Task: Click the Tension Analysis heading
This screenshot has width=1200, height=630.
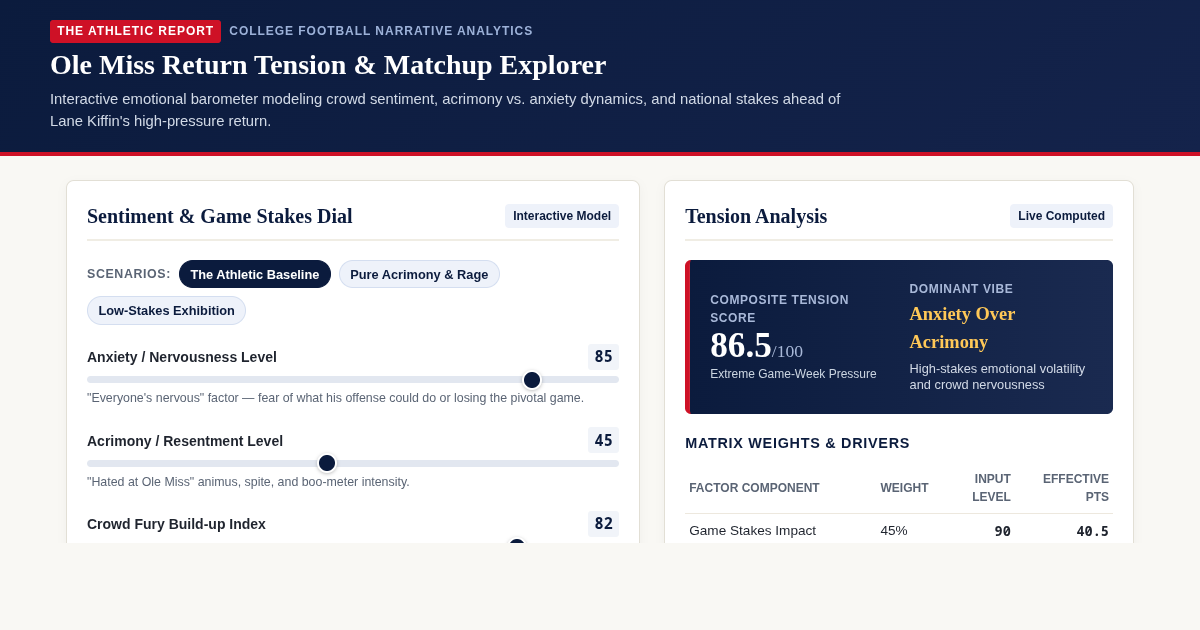Action: (756, 216)
